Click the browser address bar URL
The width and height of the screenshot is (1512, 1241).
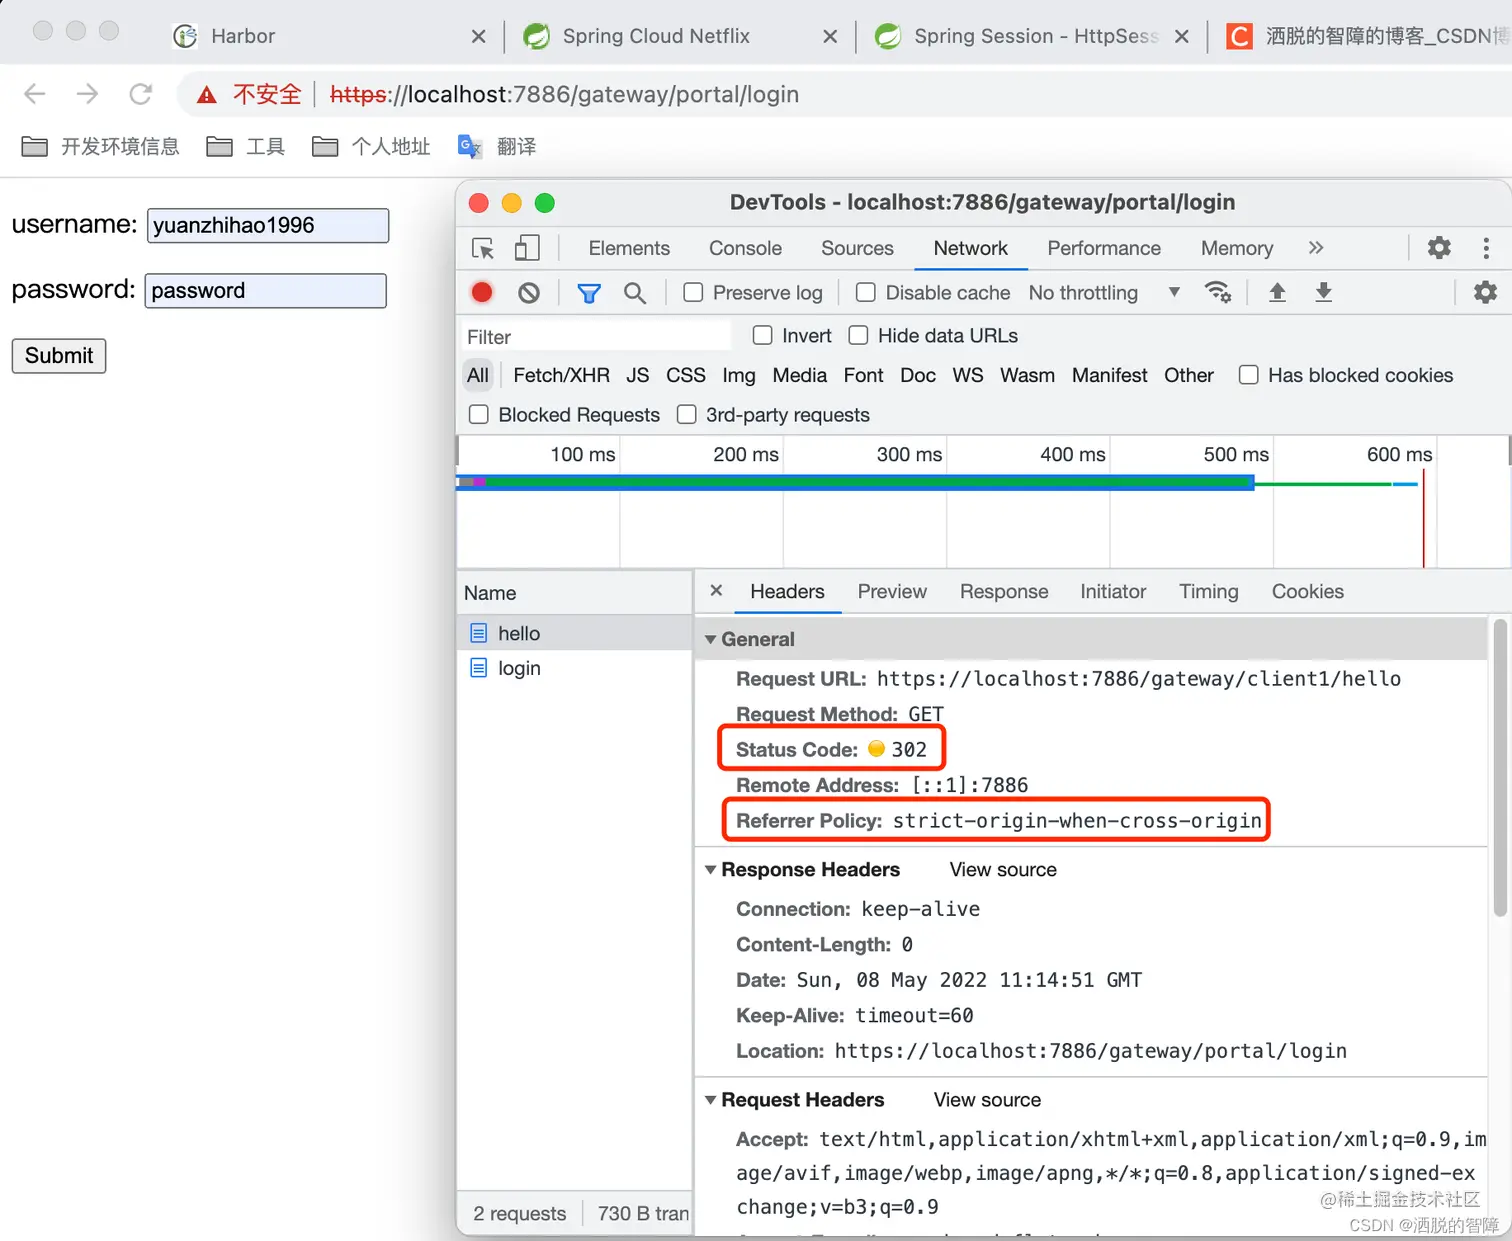coord(564,95)
